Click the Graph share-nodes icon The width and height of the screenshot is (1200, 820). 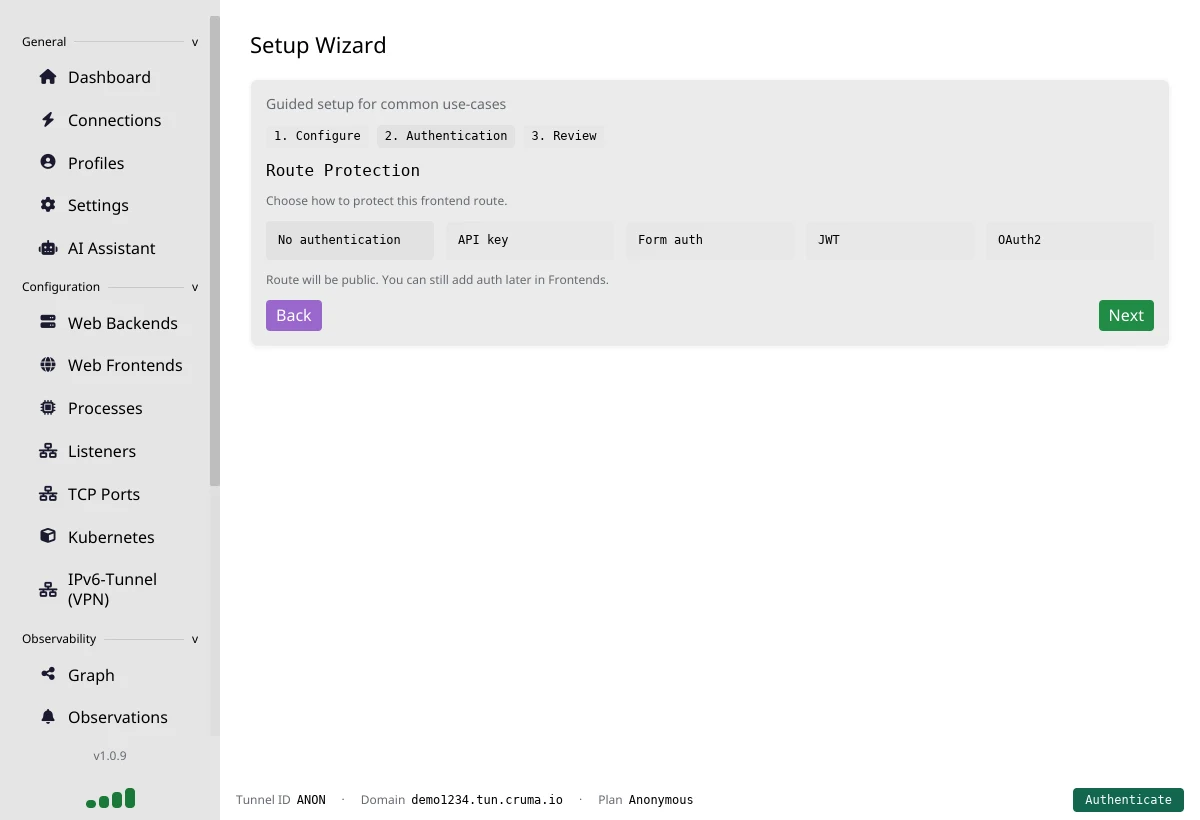pos(48,674)
